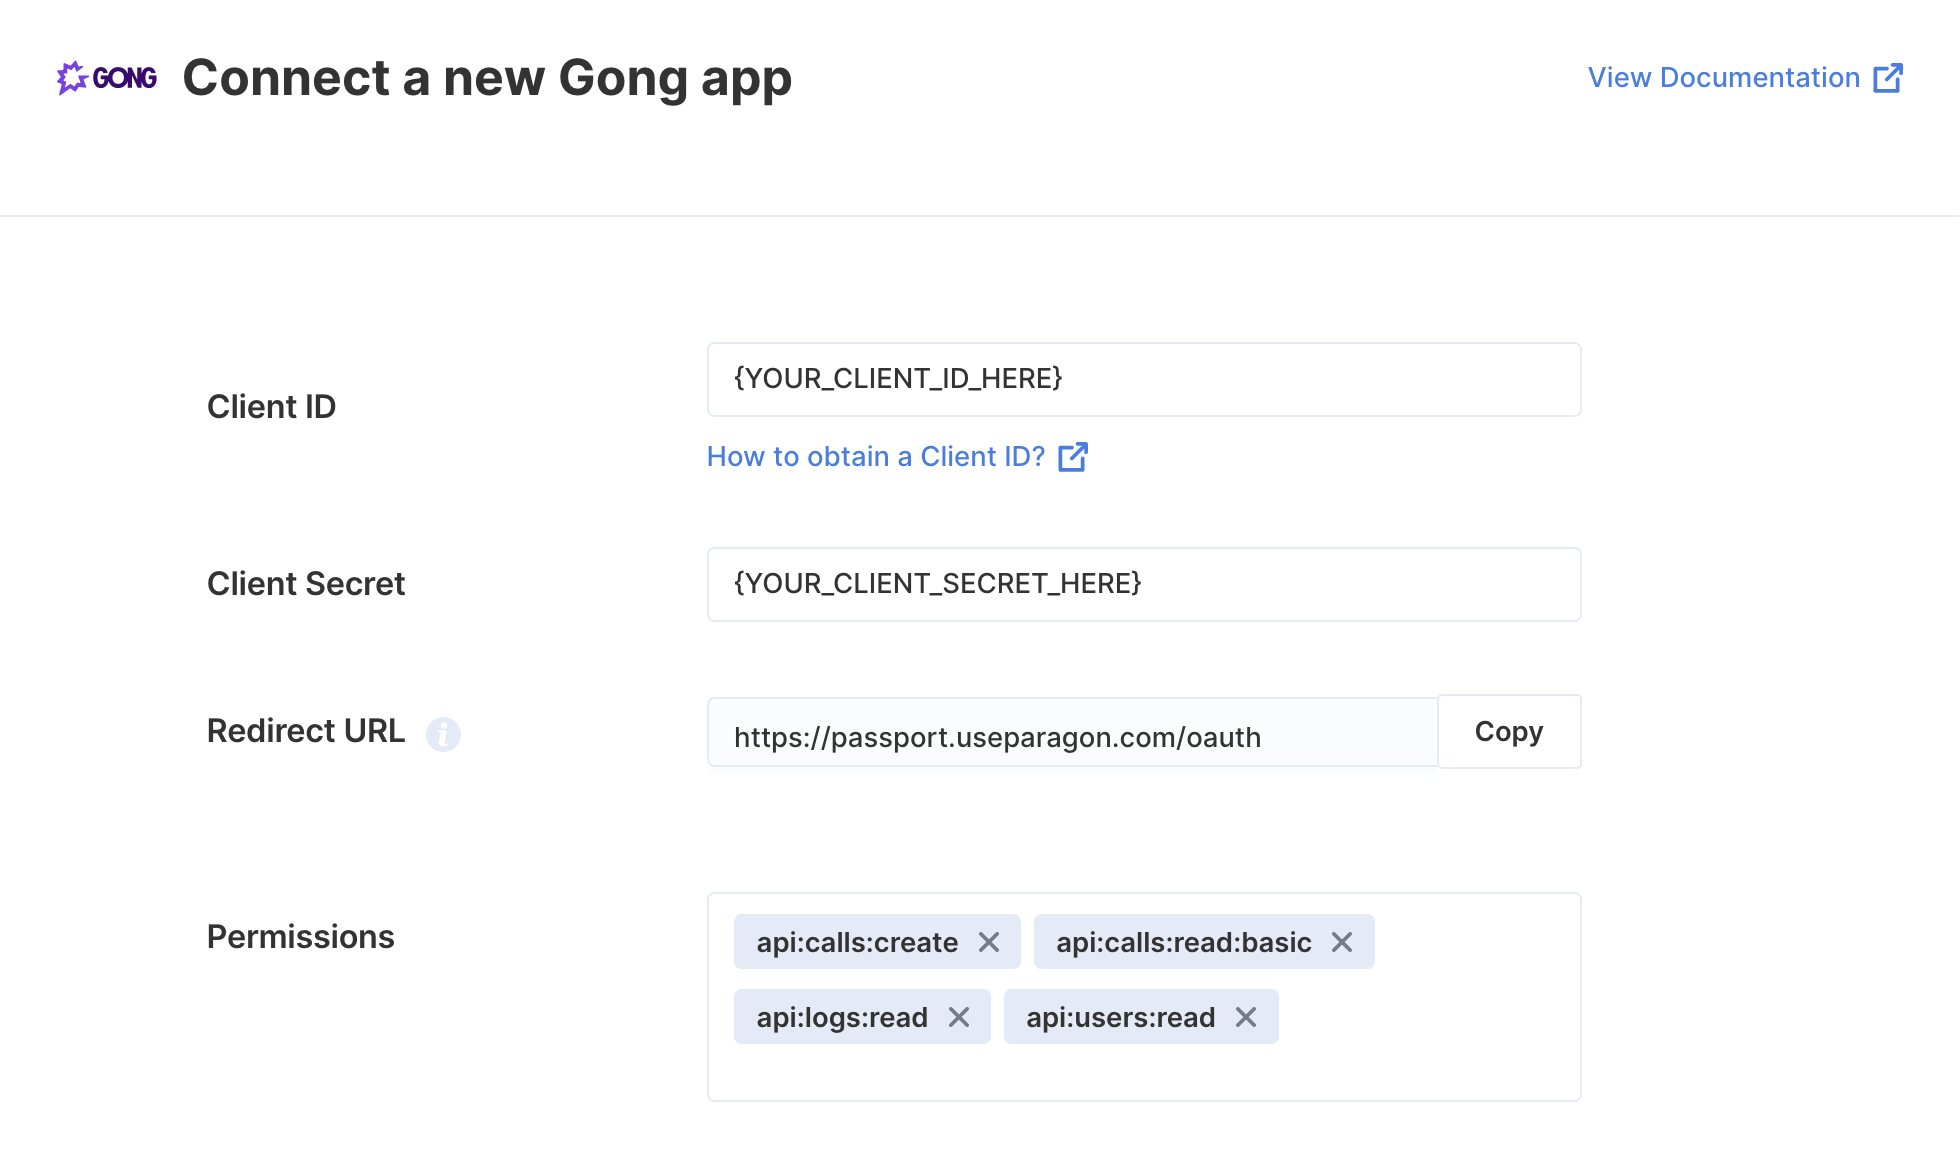Remove the api:calls:read:basic permission tag
The height and width of the screenshot is (1166, 1960).
pos(1342,942)
